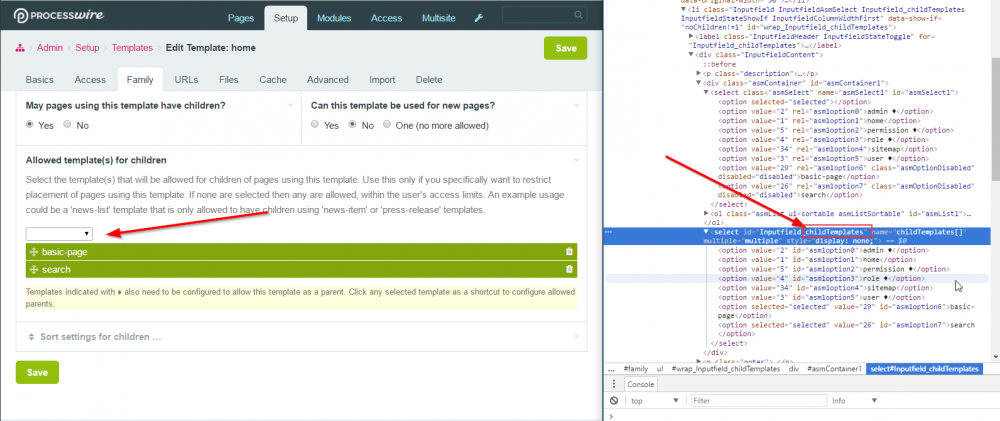Collapse the asmSelect1 select node triangle

coord(707,92)
